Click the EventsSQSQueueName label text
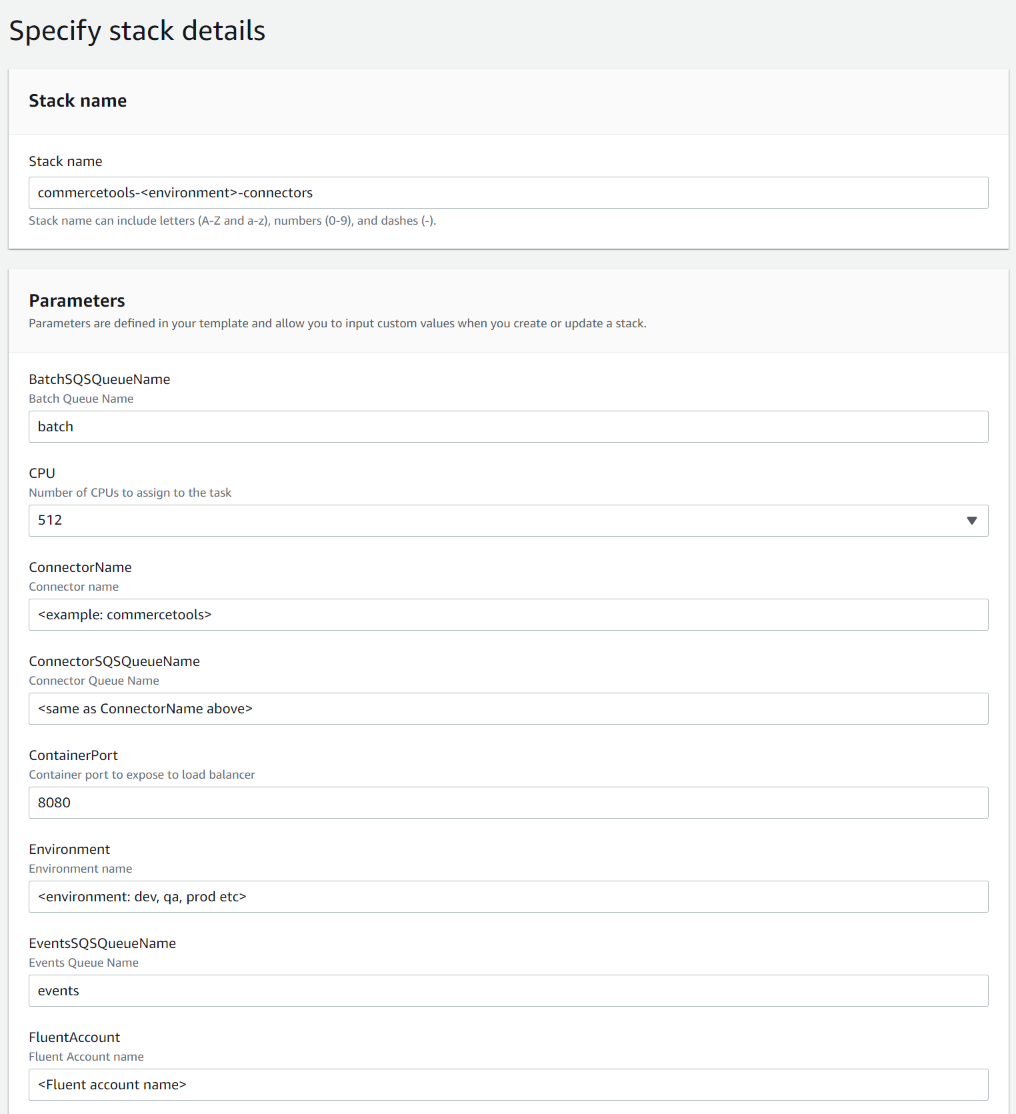The image size is (1016, 1114). coord(102,944)
